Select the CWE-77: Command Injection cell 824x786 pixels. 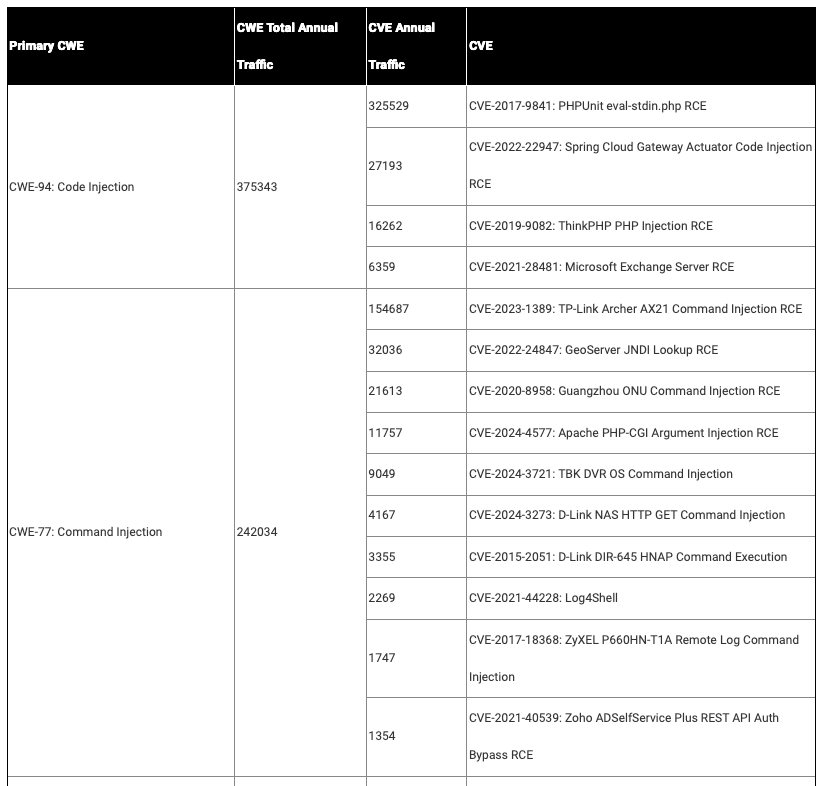(85, 532)
